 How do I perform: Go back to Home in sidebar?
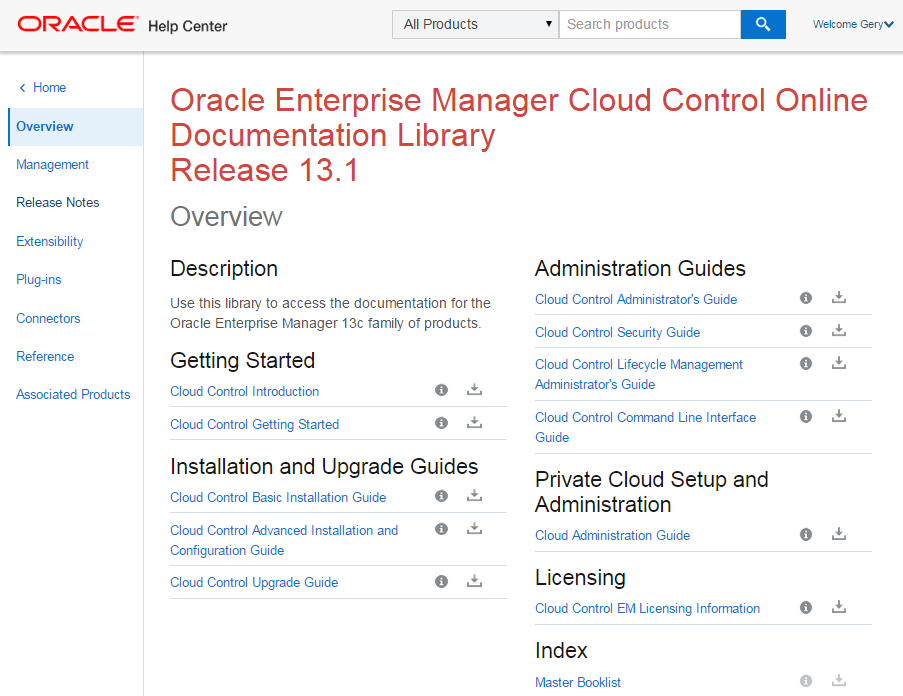coord(43,88)
